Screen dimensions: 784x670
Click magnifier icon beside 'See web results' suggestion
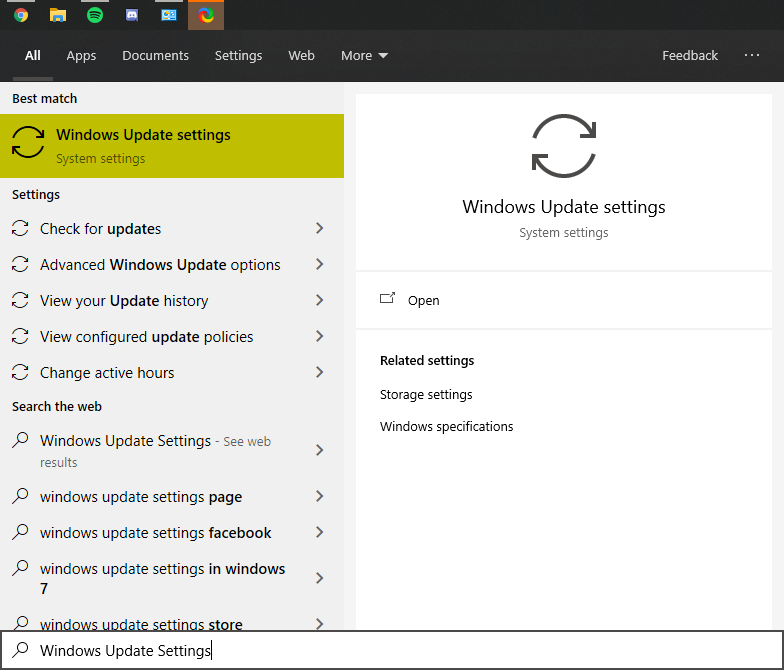20,440
